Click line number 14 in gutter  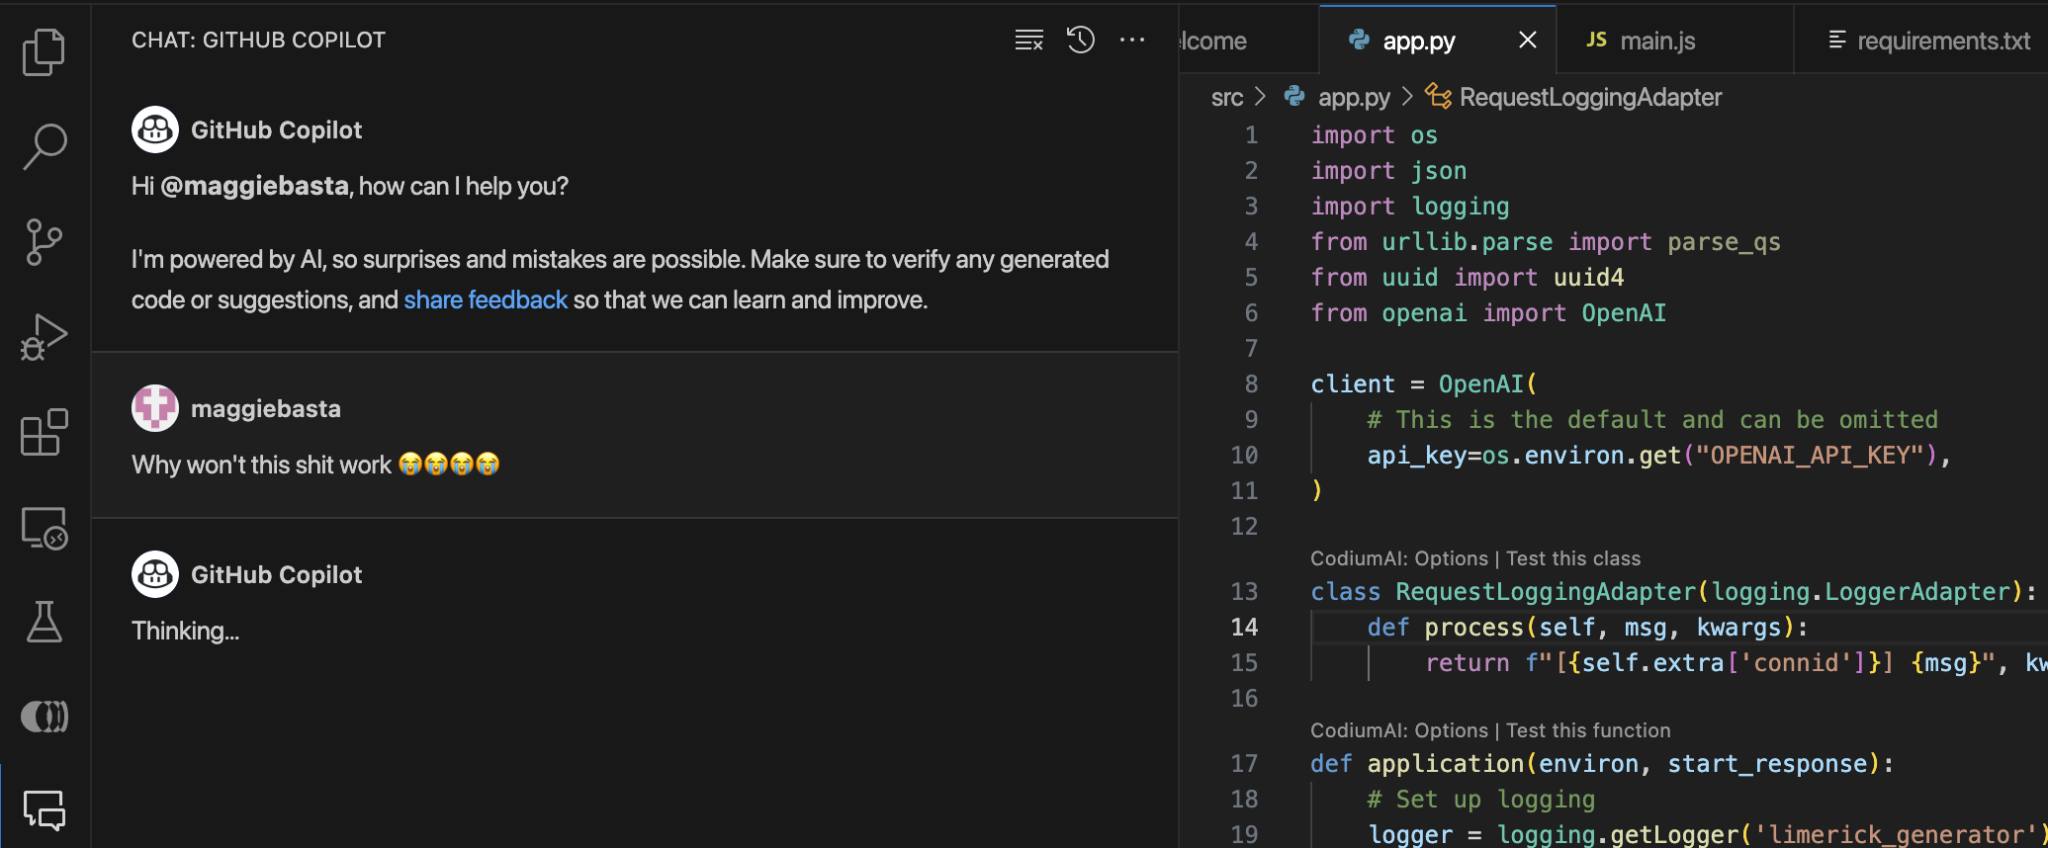tap(1244, 627)
